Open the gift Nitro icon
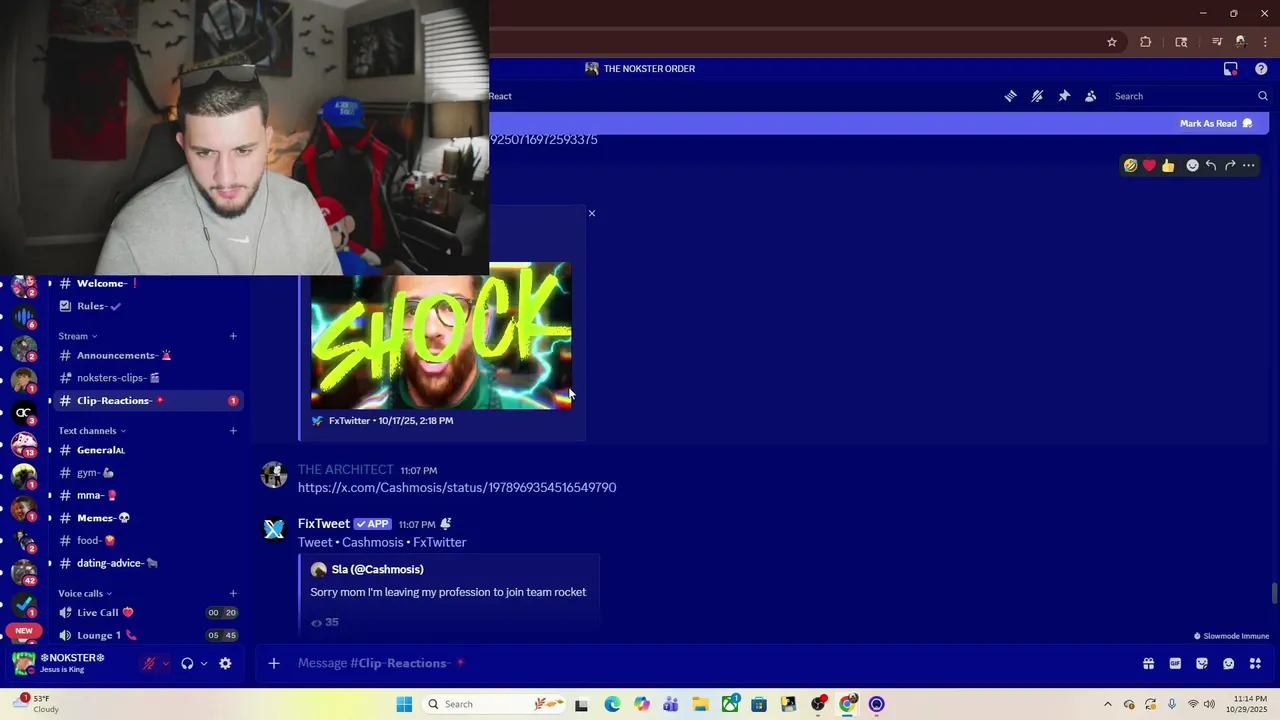 (1148, 663)
